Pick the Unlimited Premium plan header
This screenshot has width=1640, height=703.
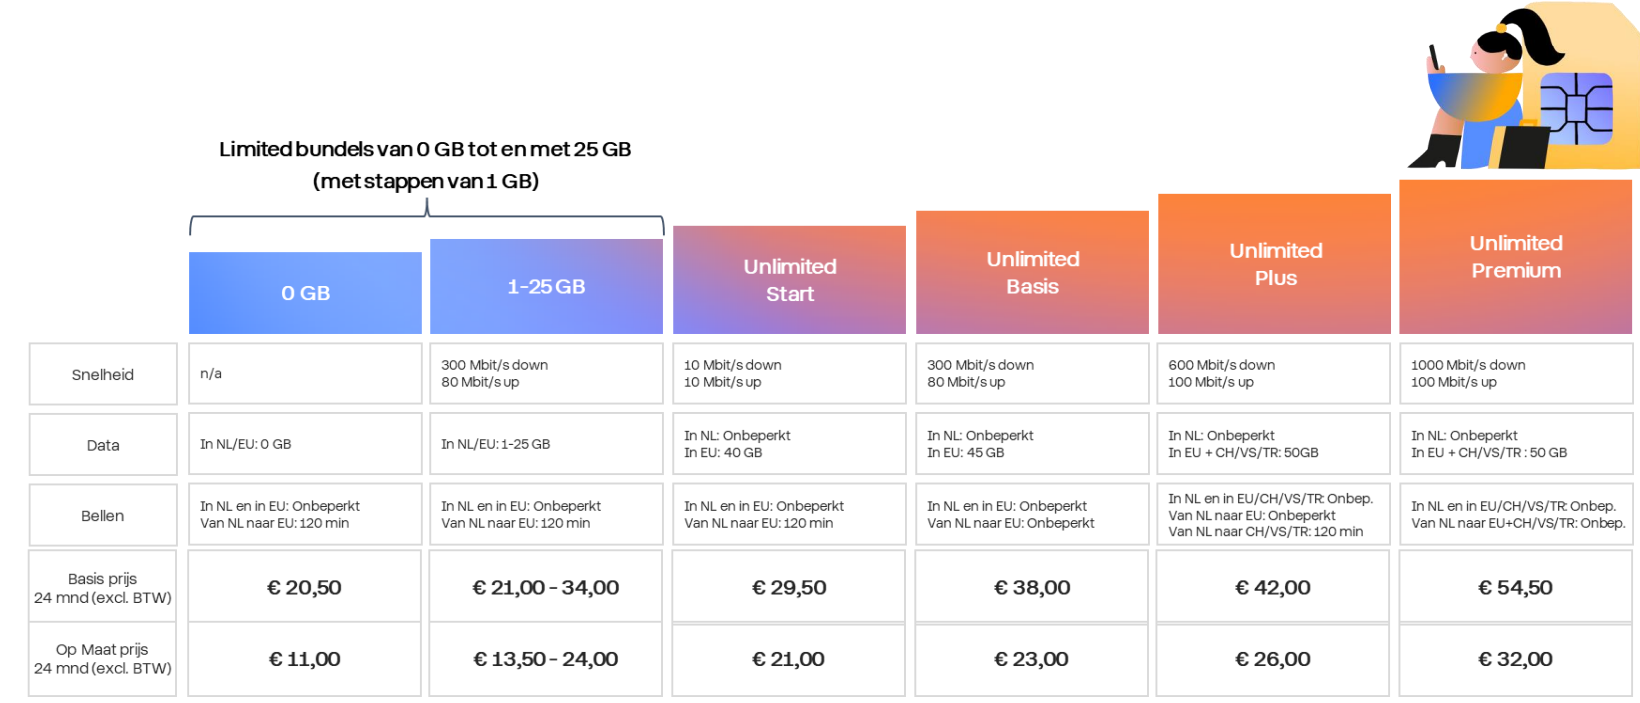coord(1515,257)
